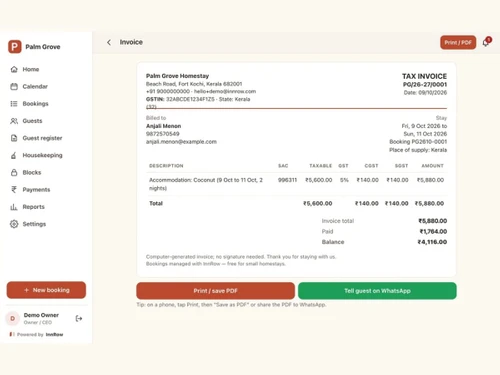Click the logout icon beside Demo Owner
Image resolution: width=500 pixels, height=375 pixels.
pos(79,319)
